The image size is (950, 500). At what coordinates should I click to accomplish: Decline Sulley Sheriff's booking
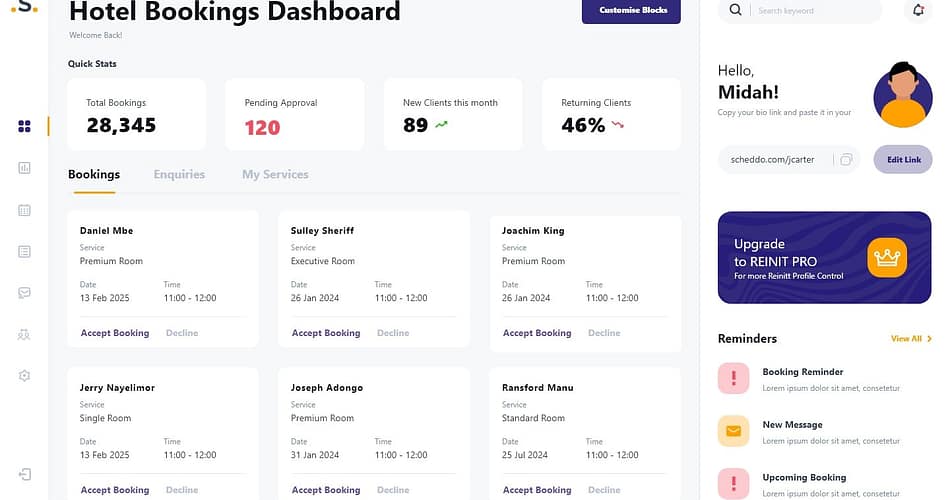click(x=393, y=333)
